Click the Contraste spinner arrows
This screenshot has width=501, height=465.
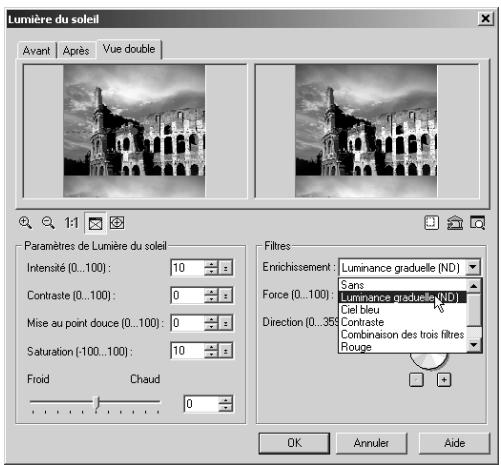(x=211, y=295)
